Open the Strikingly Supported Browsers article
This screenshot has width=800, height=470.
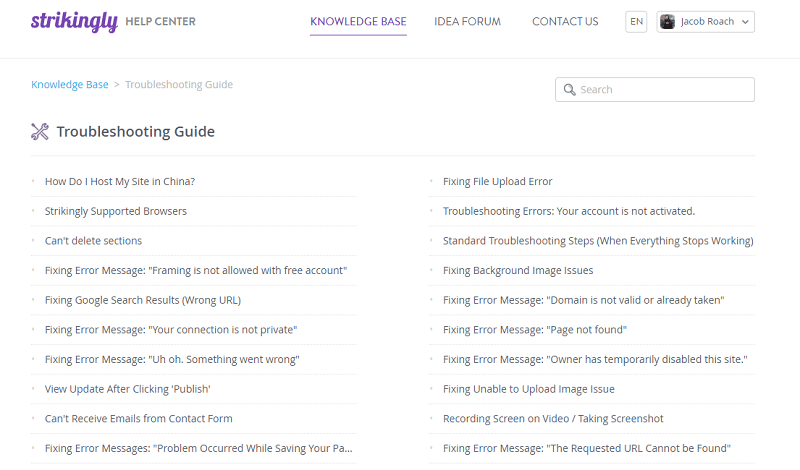116,211
